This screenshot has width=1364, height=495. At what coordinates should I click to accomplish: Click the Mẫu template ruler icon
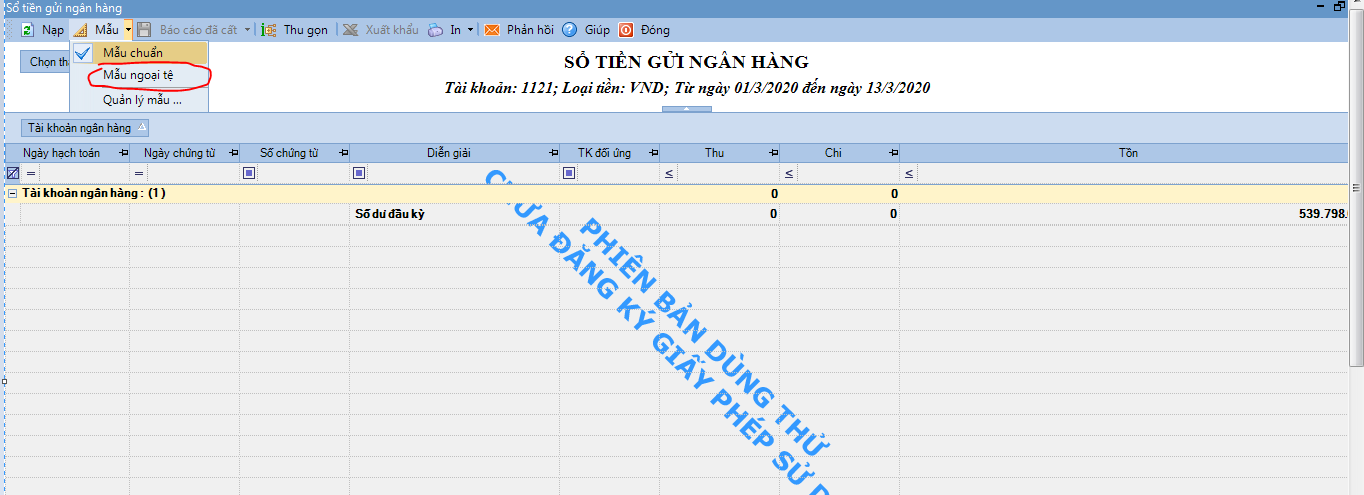[81, 30]
